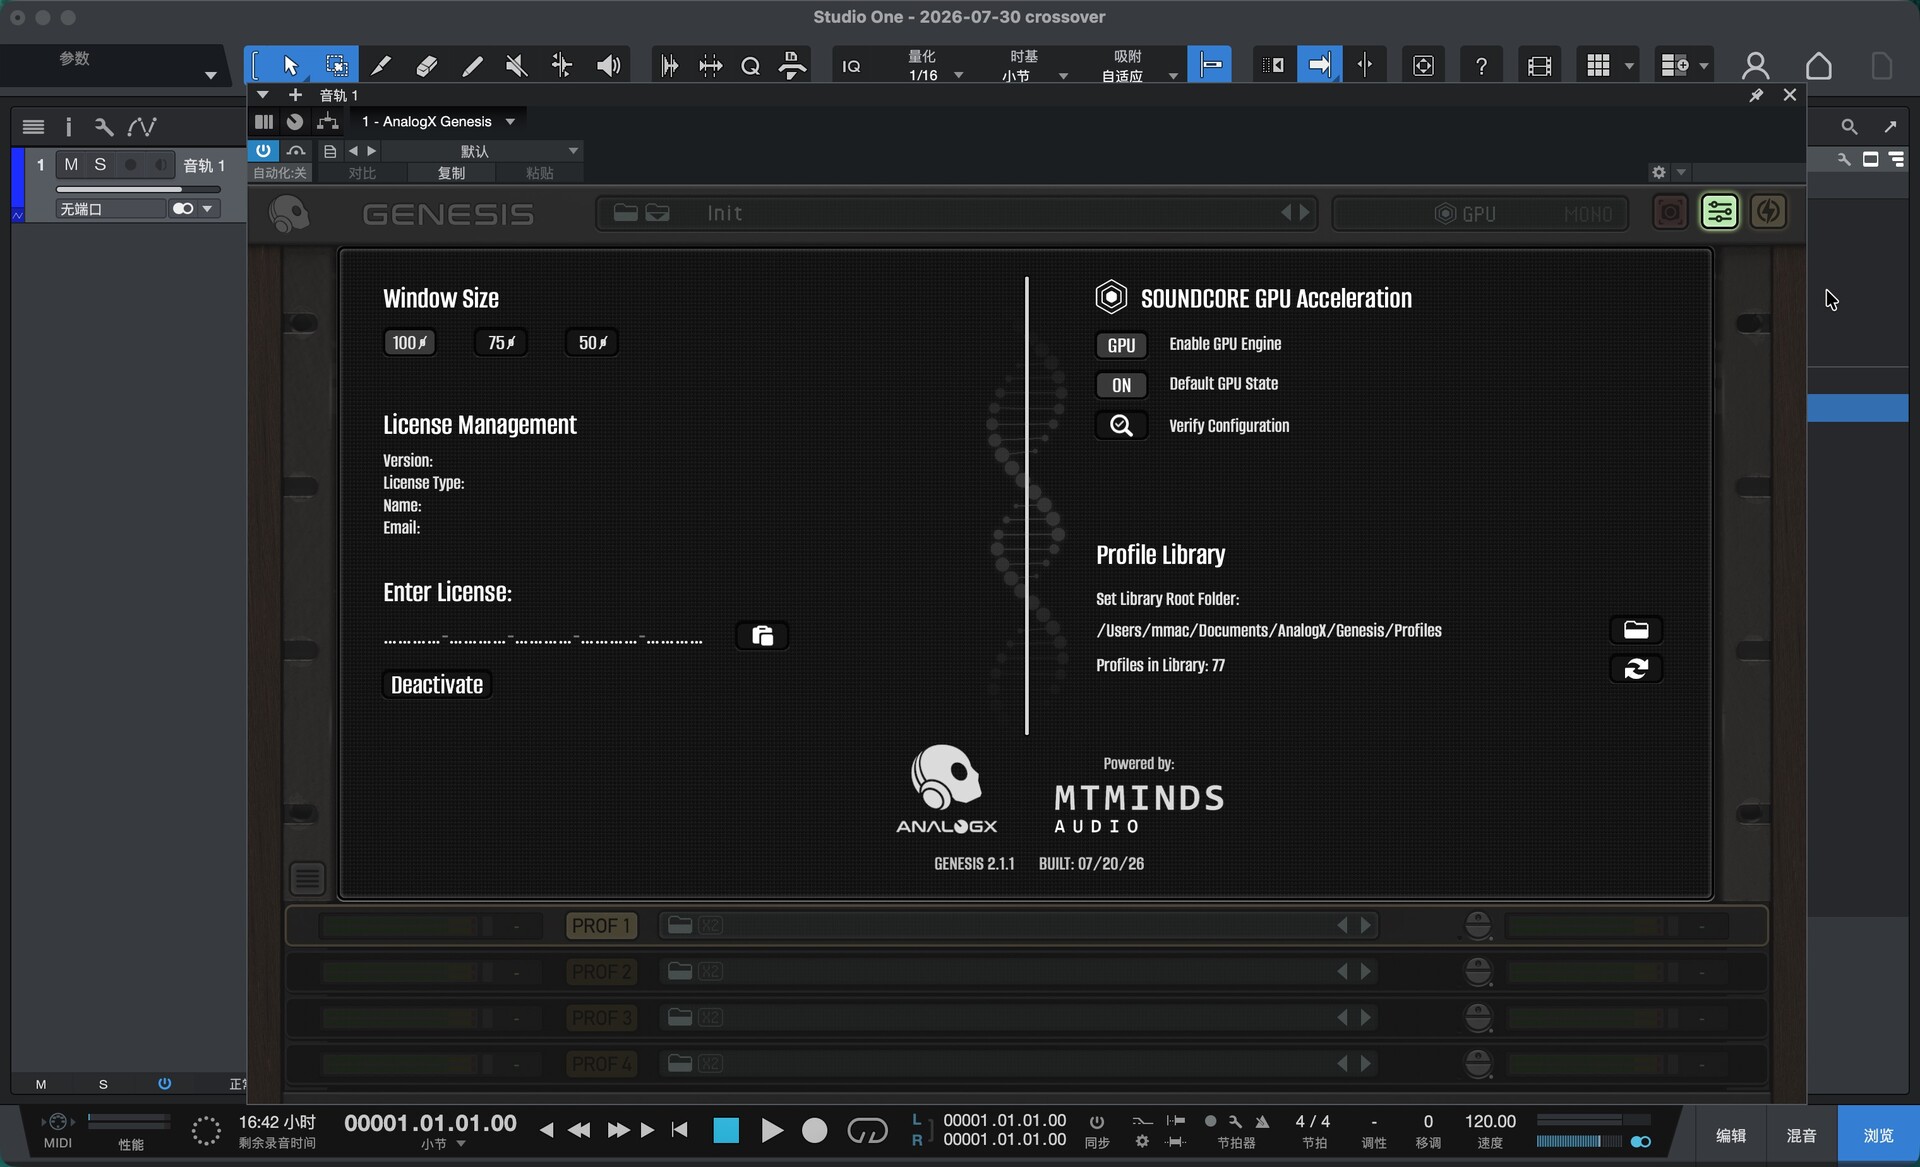Click the 无端口 input port field
The width and height of the screenshot is (1920, 1167).
110,209
